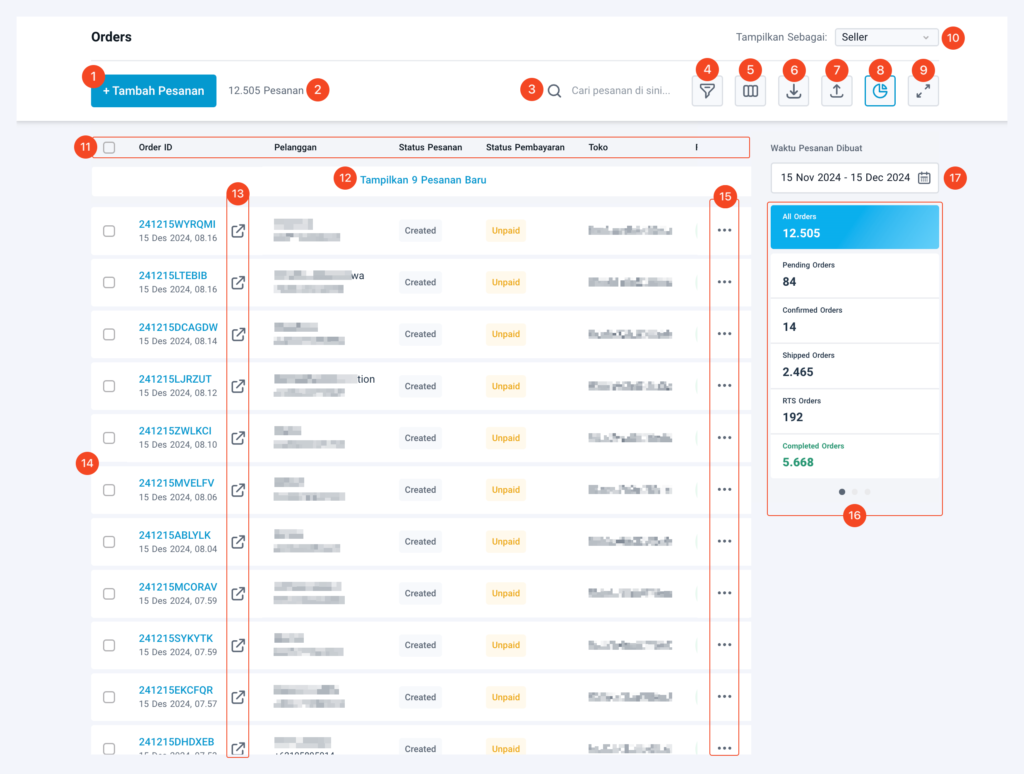
Task: Click the Toko column header
Action: tap(598, 148)
